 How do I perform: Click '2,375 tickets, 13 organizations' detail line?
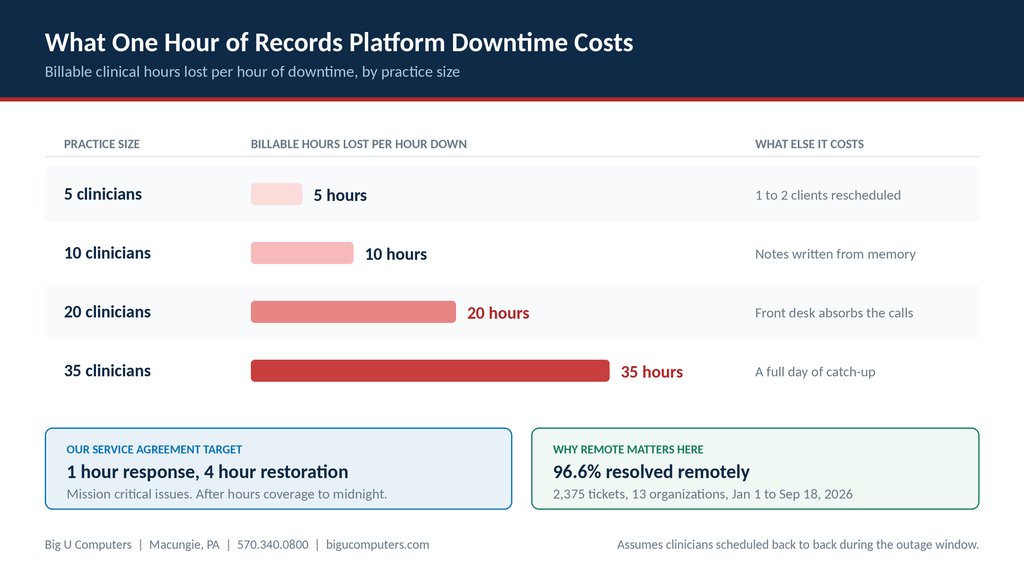[x=703, y=494]
